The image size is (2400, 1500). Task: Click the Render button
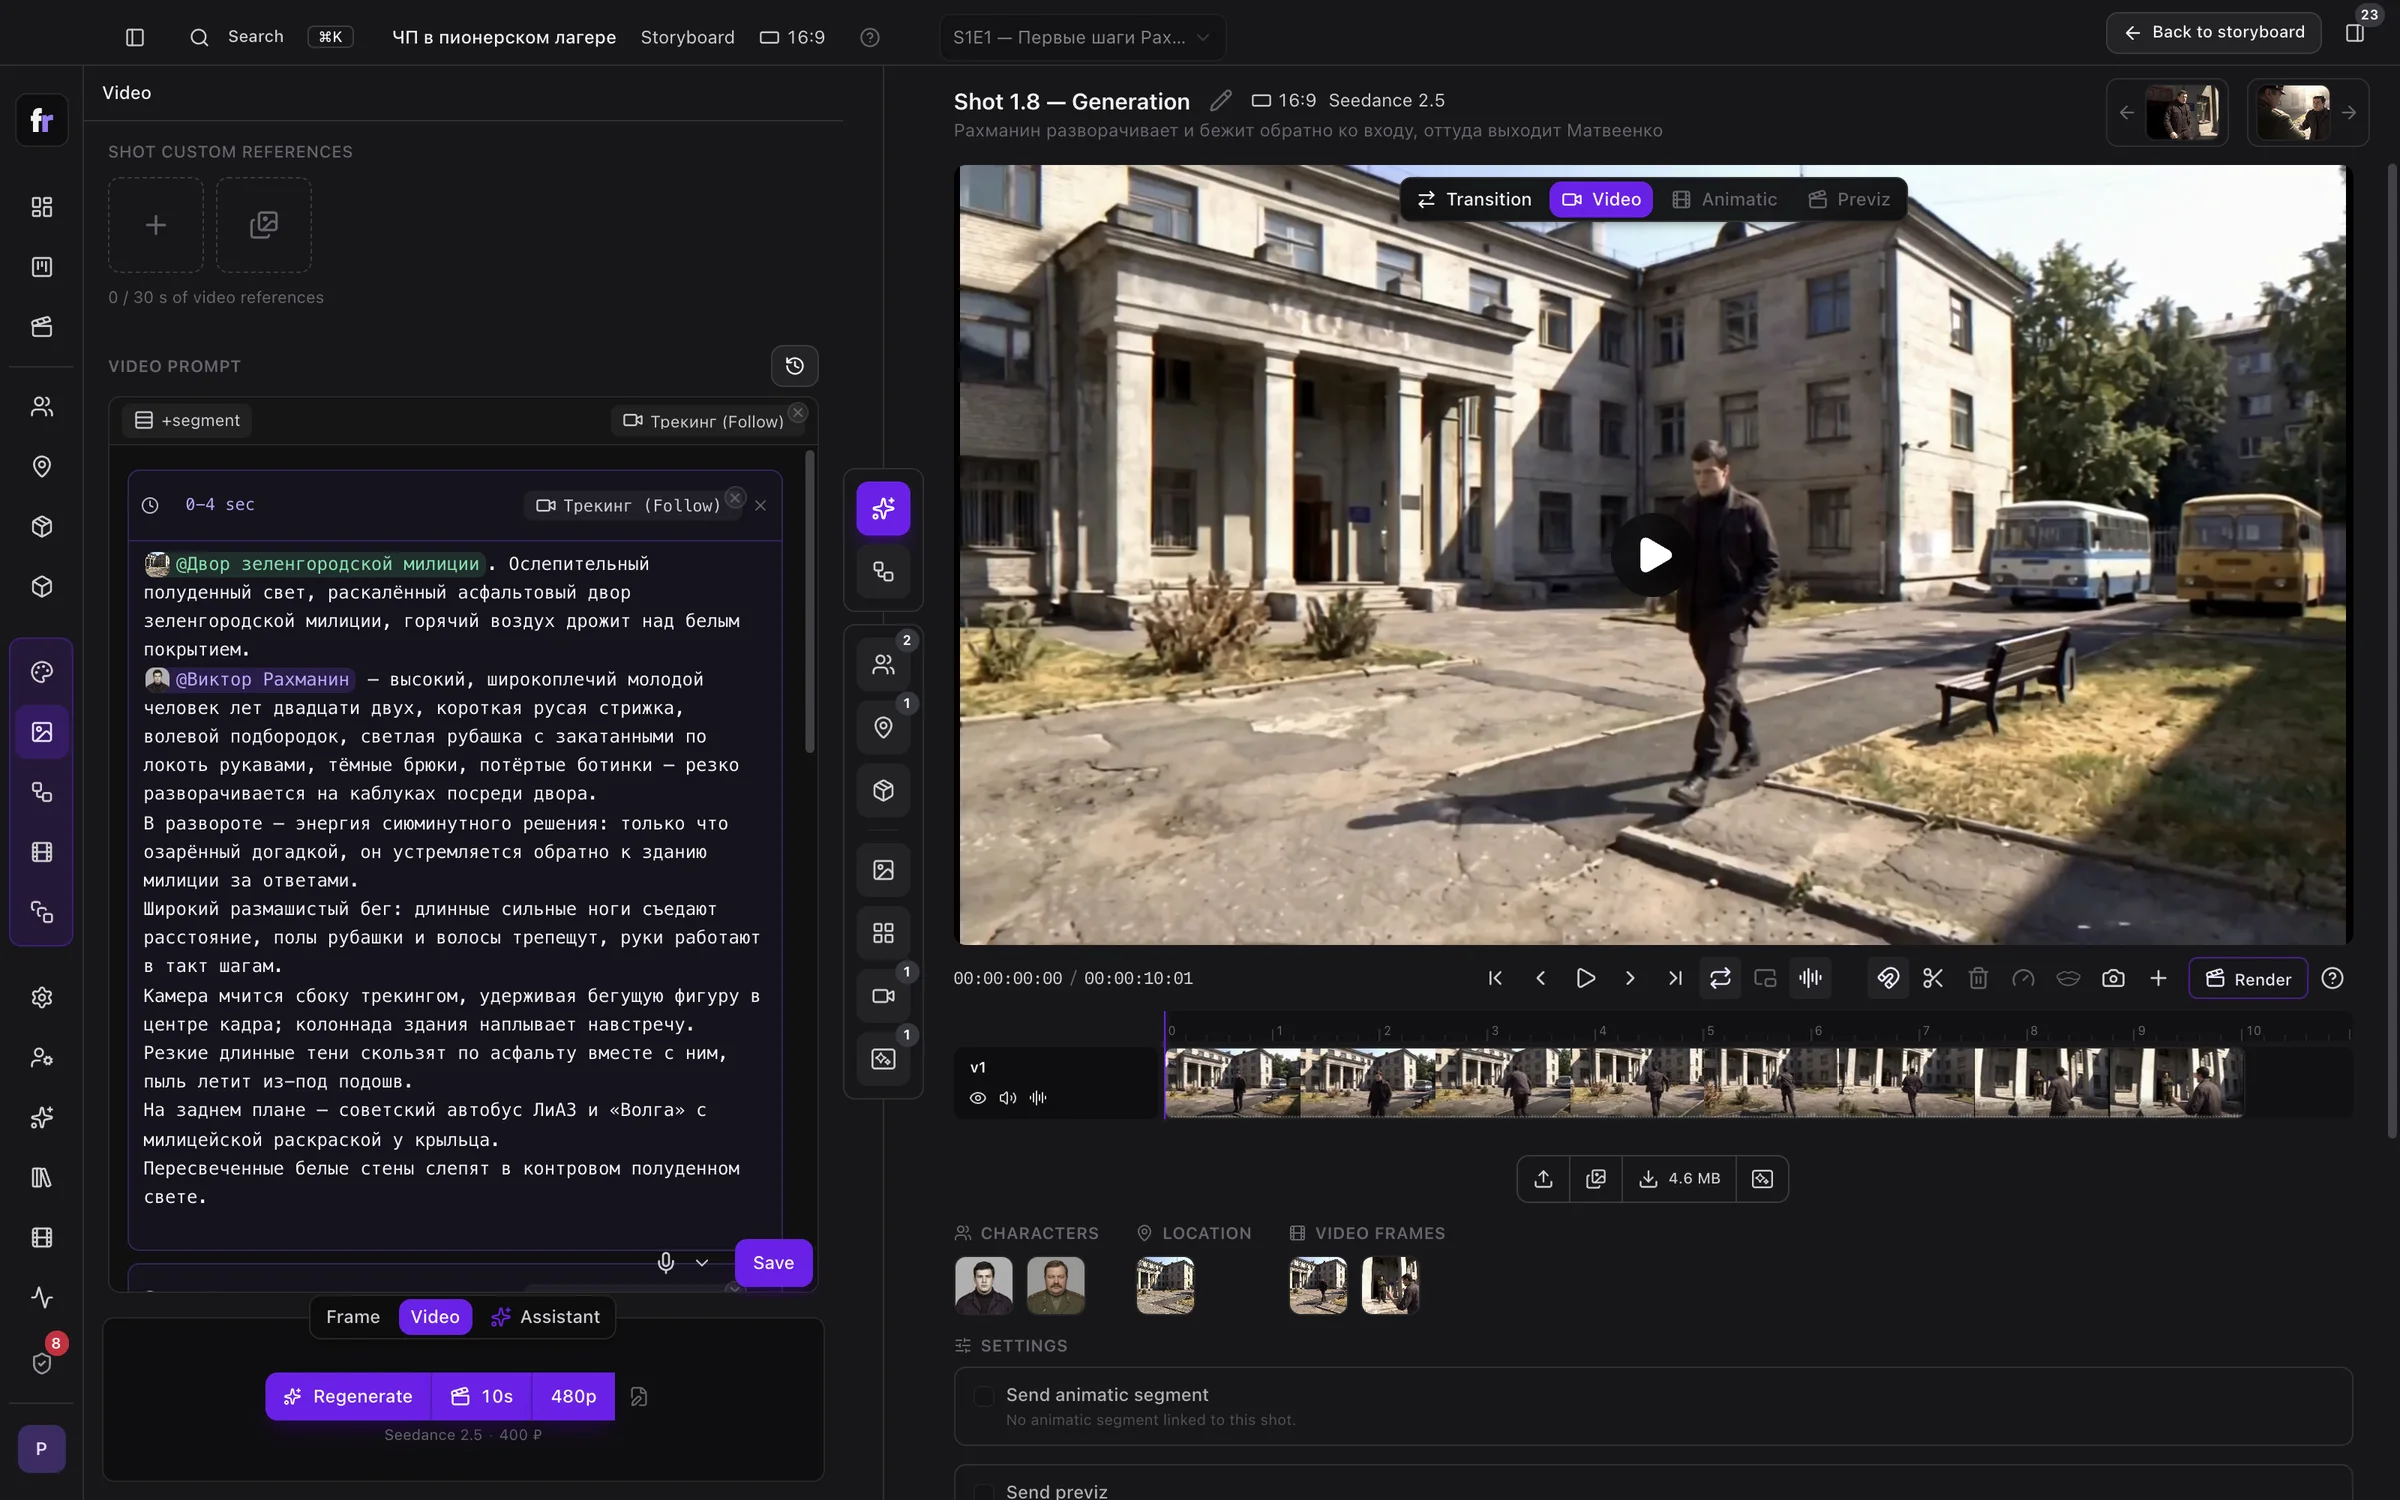[2248, 978]
